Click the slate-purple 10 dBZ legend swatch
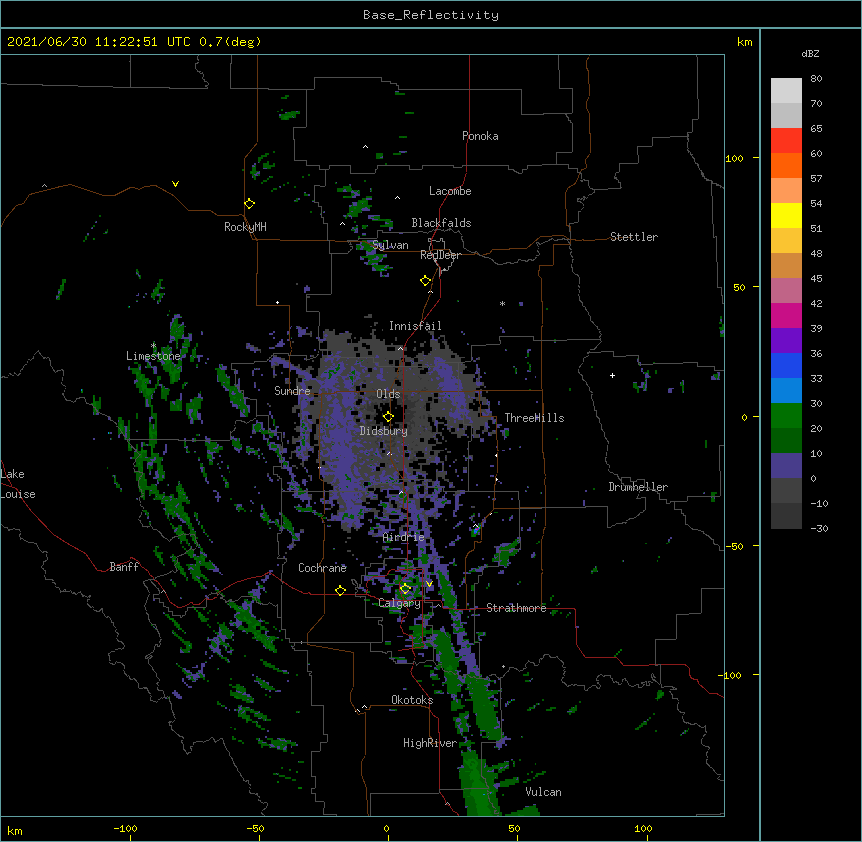Image resolution: width=862 pixels, height=842 pixels. (x=786, y=466)
